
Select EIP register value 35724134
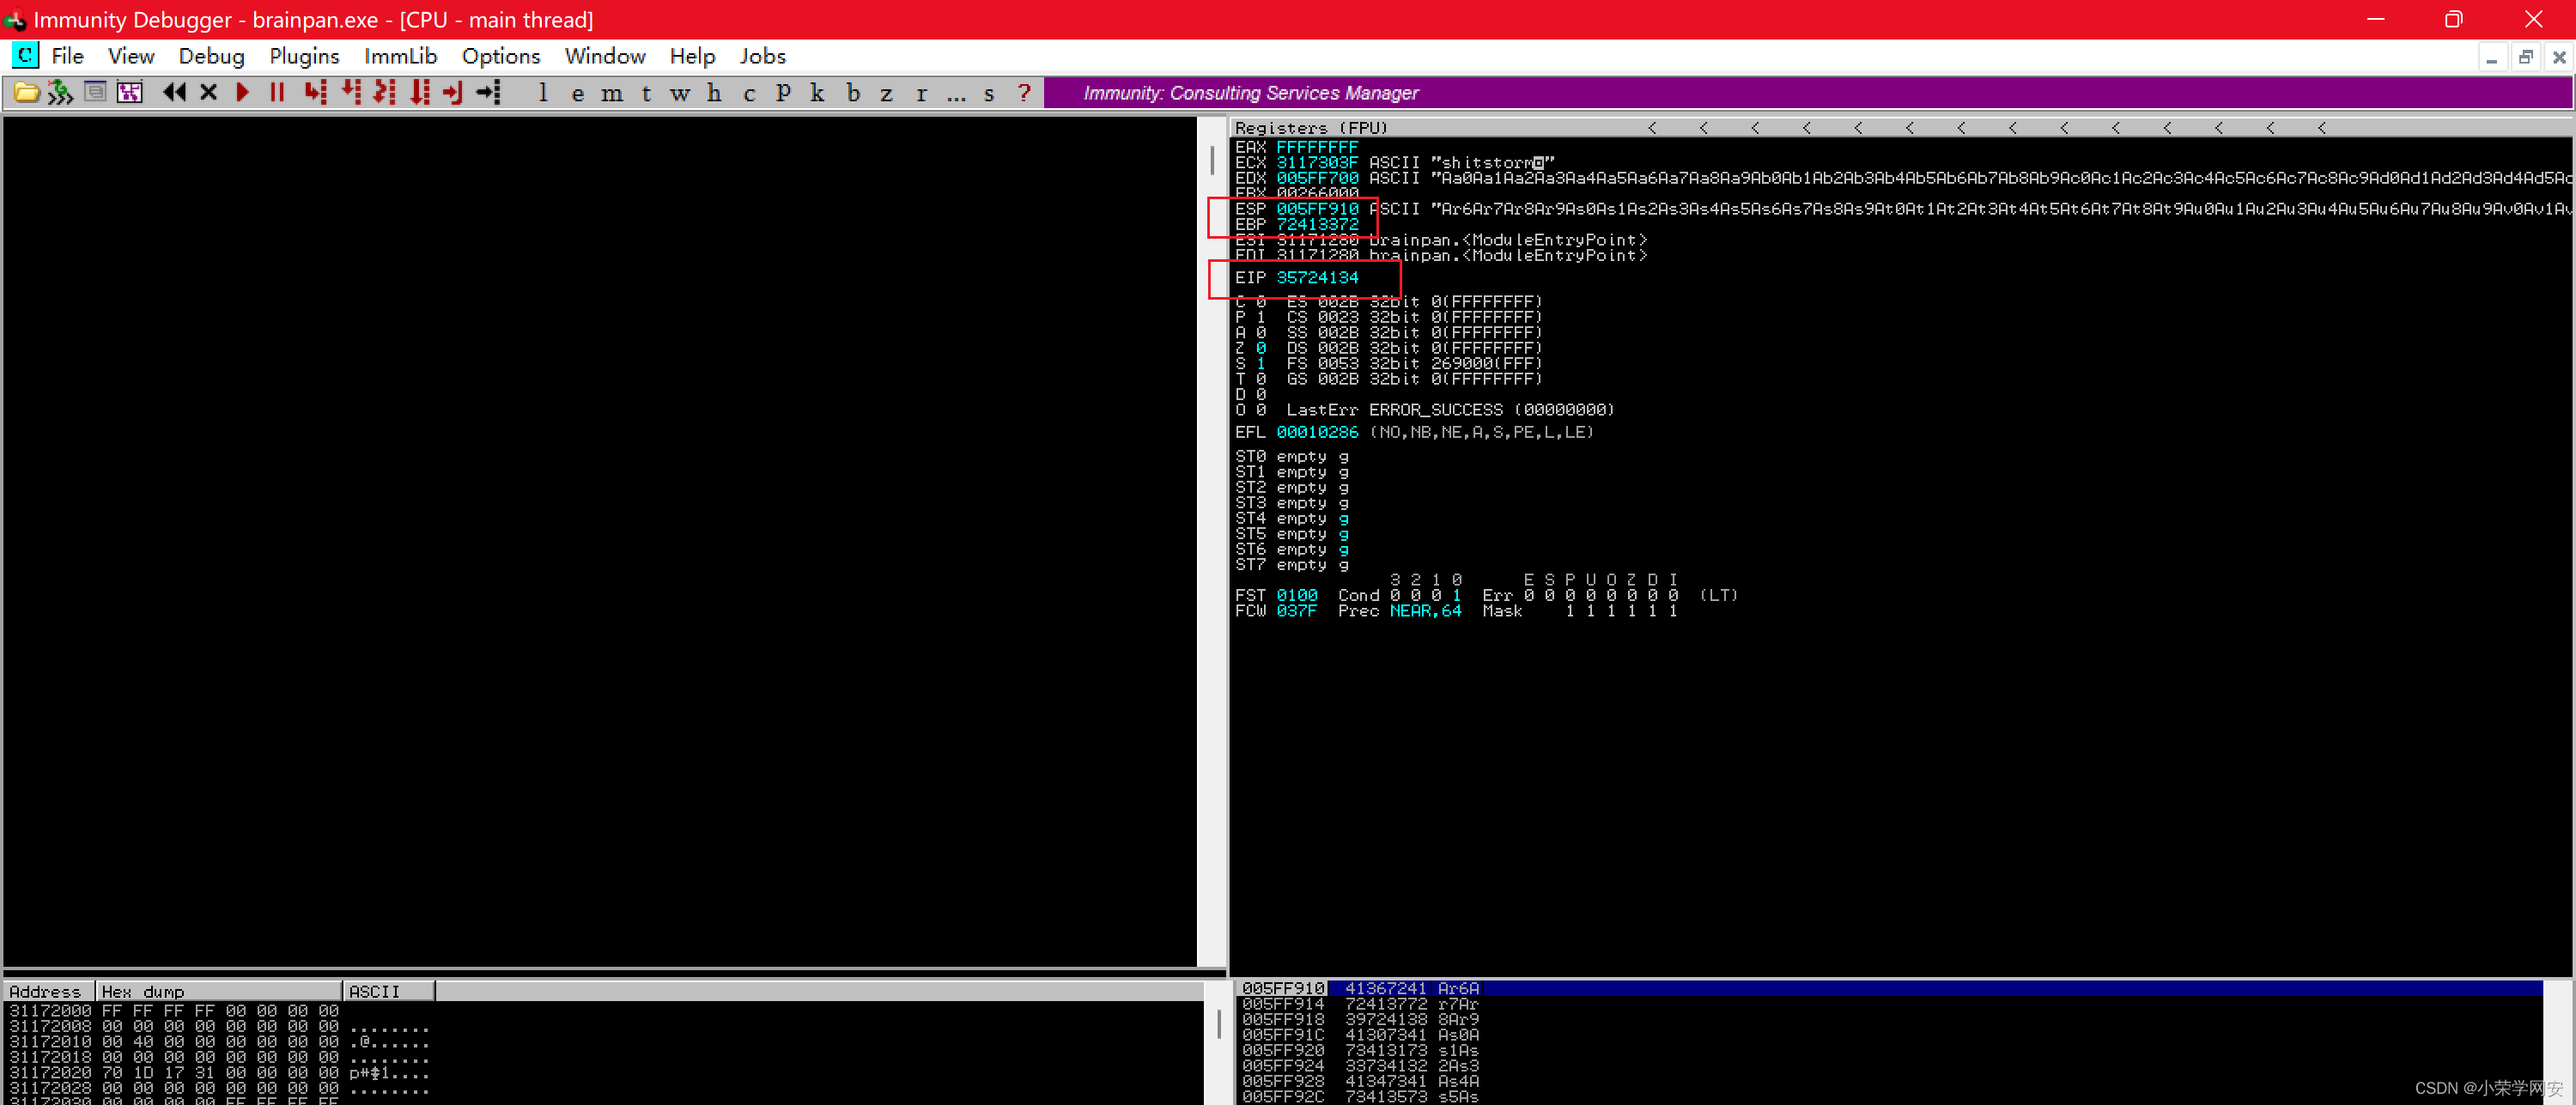pyautogui.click(x=1317, y=277)
